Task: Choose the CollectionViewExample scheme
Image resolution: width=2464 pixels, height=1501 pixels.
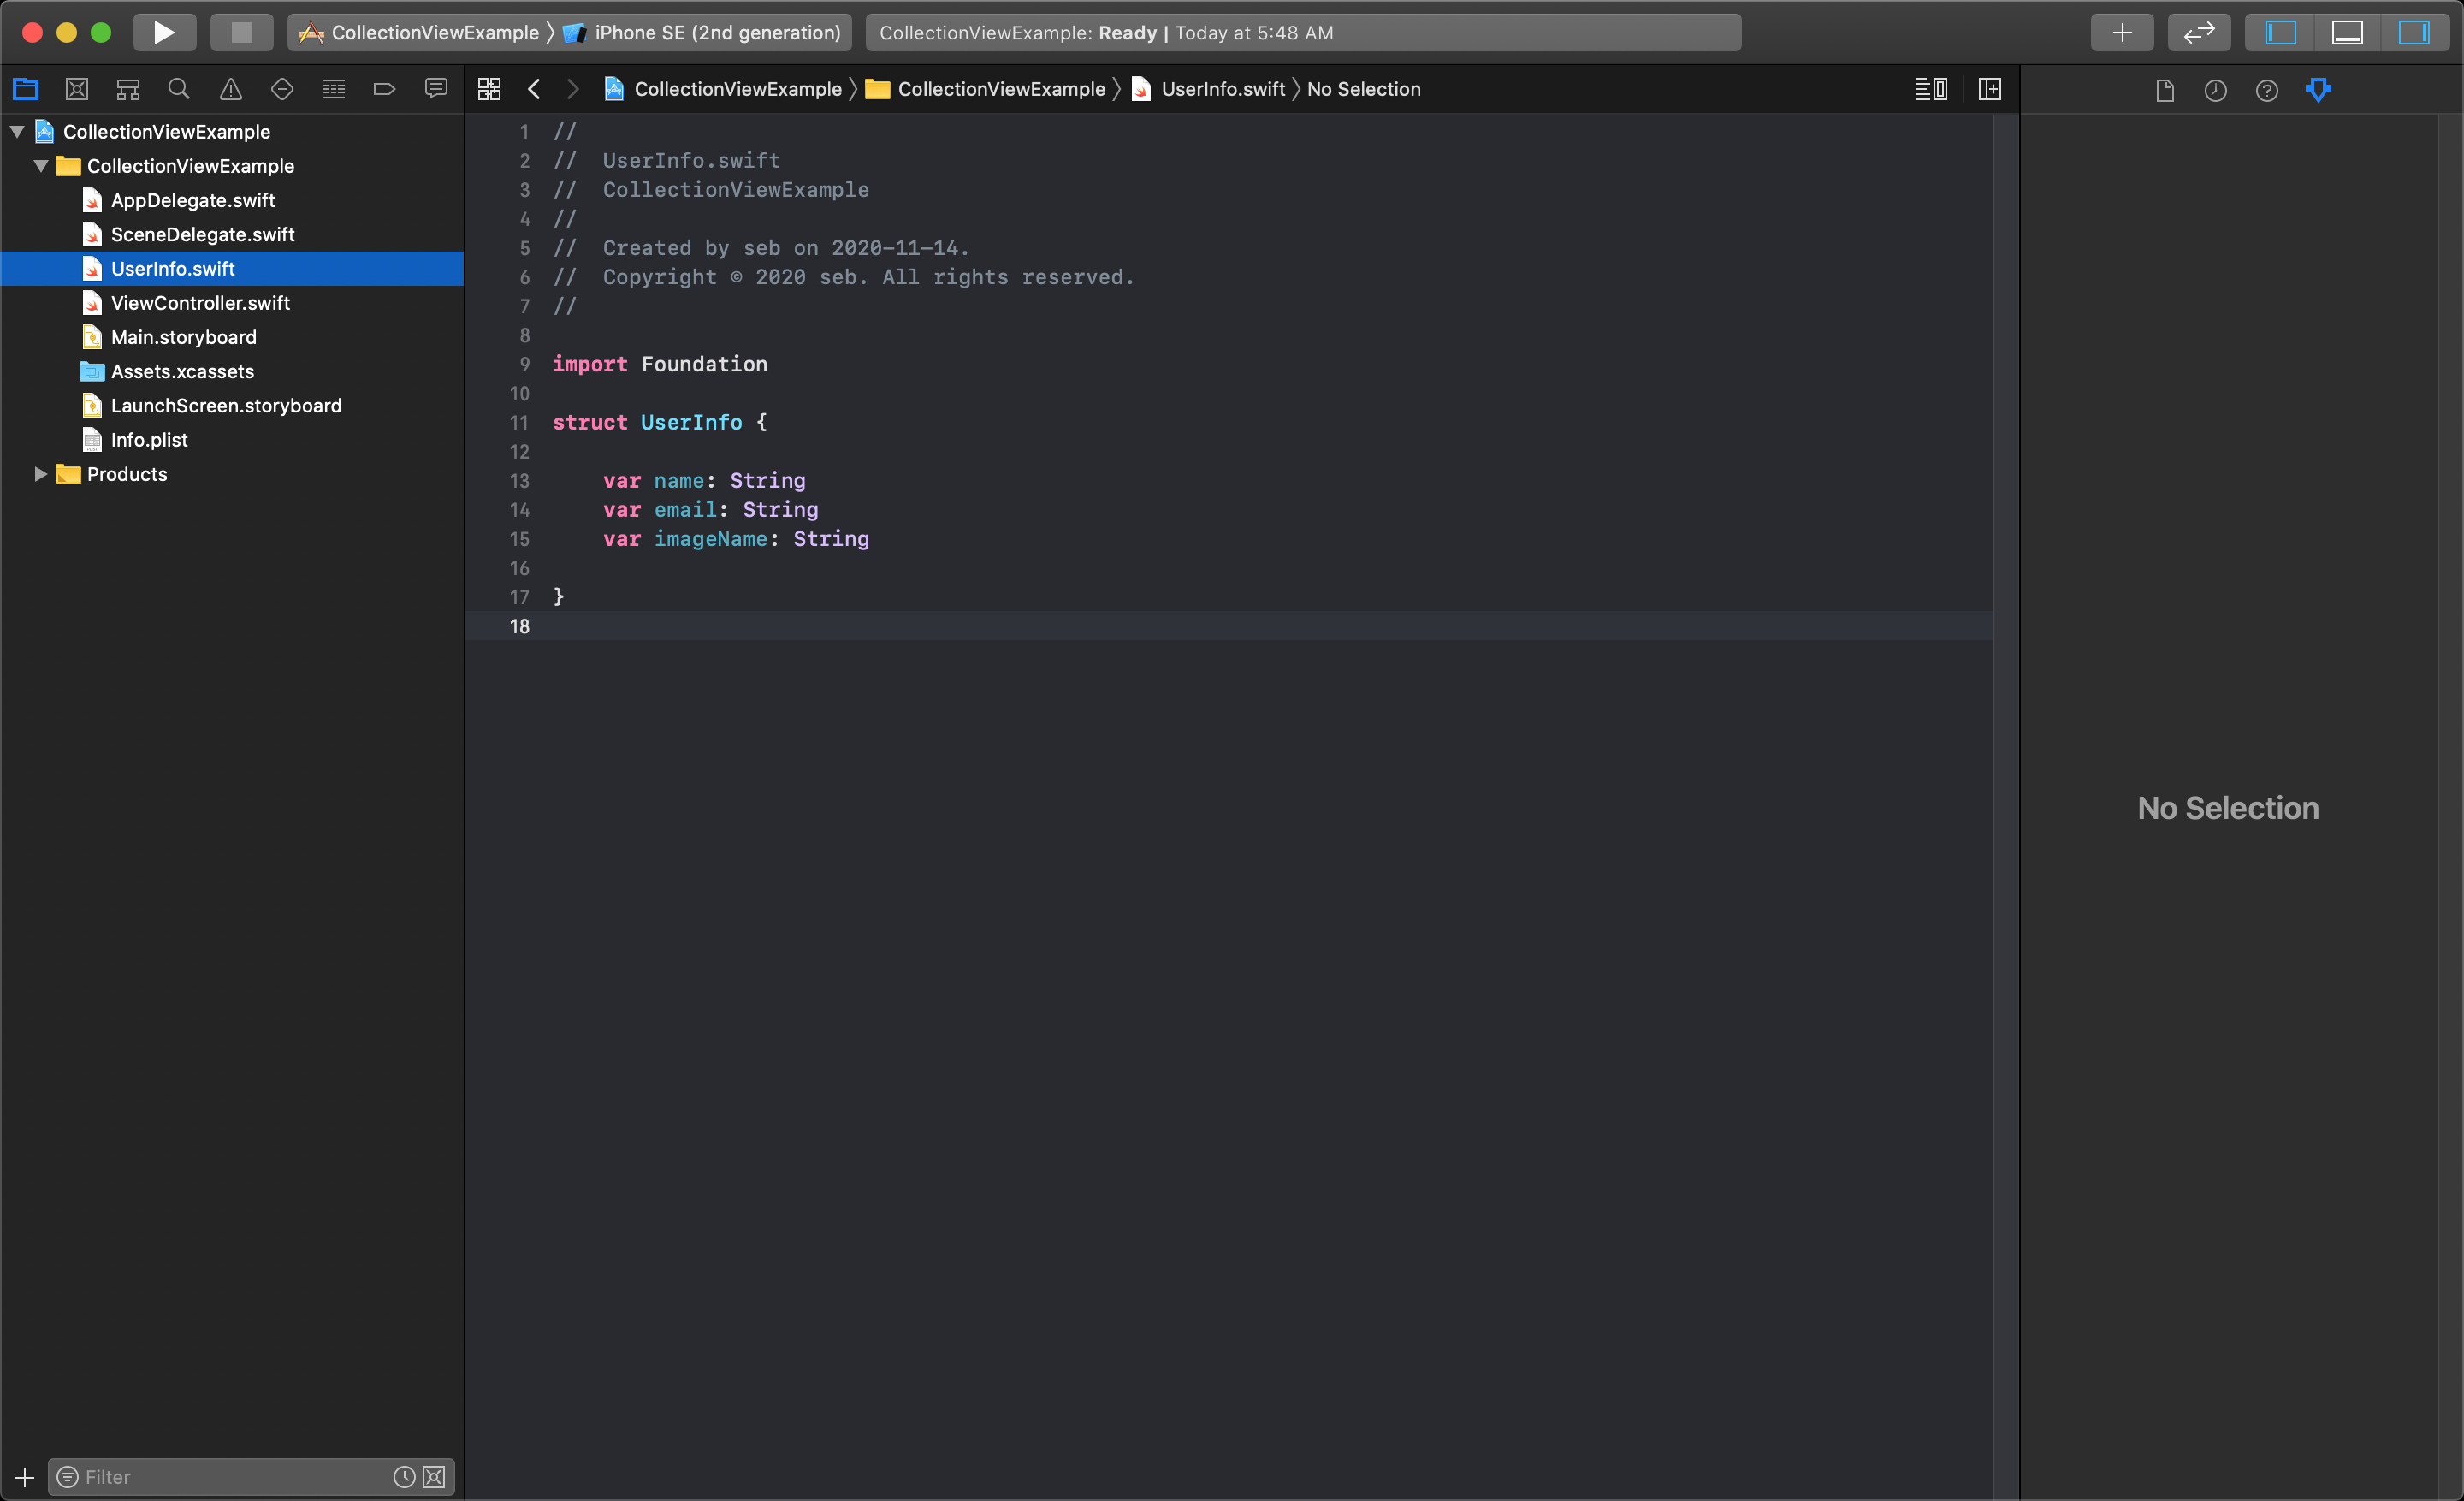Action: coord(419,32)
